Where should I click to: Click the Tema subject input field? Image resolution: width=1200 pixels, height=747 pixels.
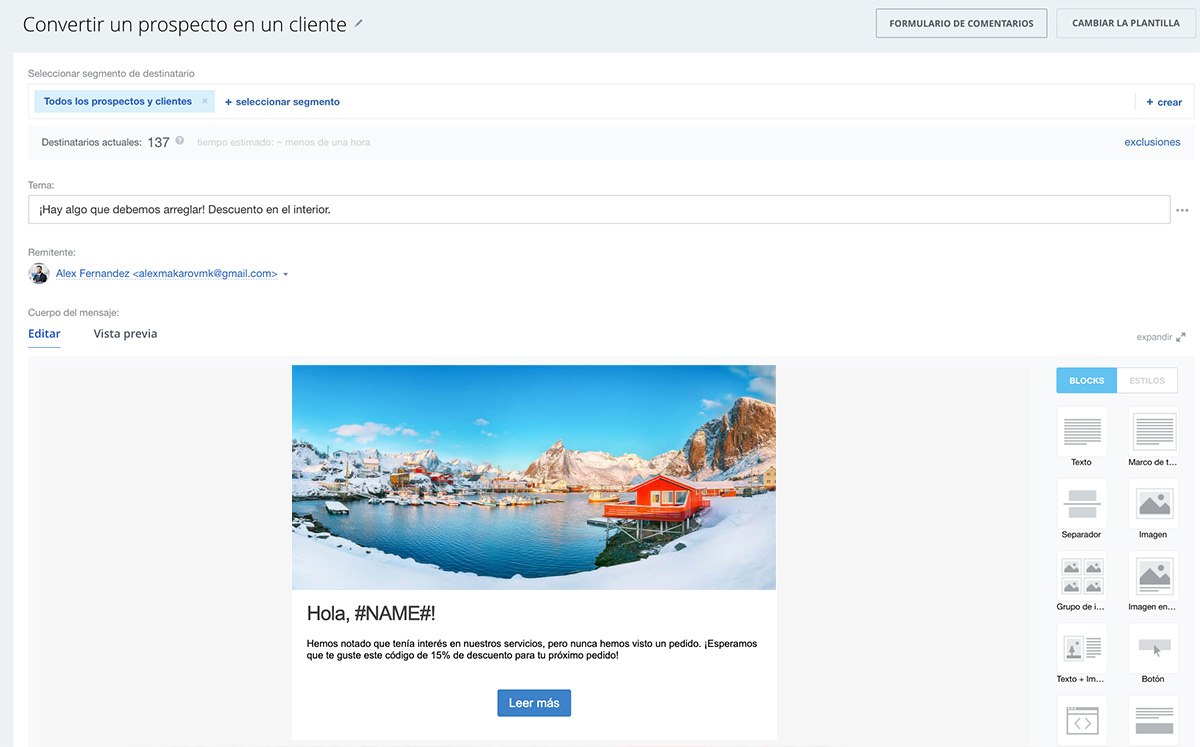[x=598, y=210]
